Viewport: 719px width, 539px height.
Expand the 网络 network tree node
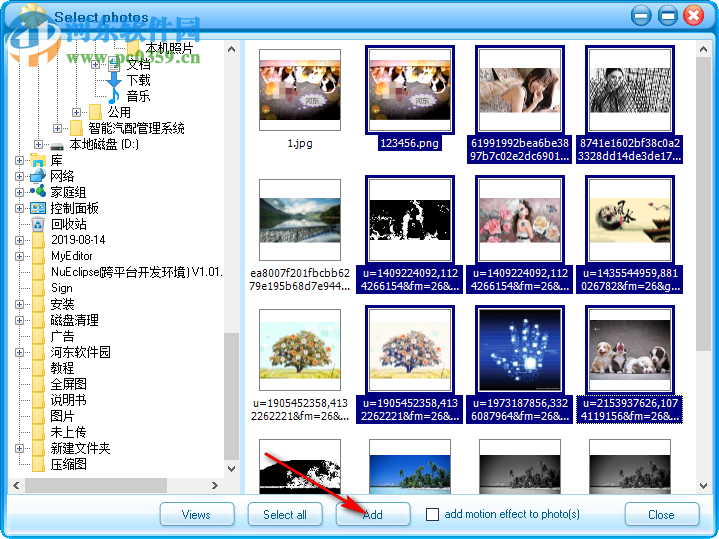[x=19, y=177]
